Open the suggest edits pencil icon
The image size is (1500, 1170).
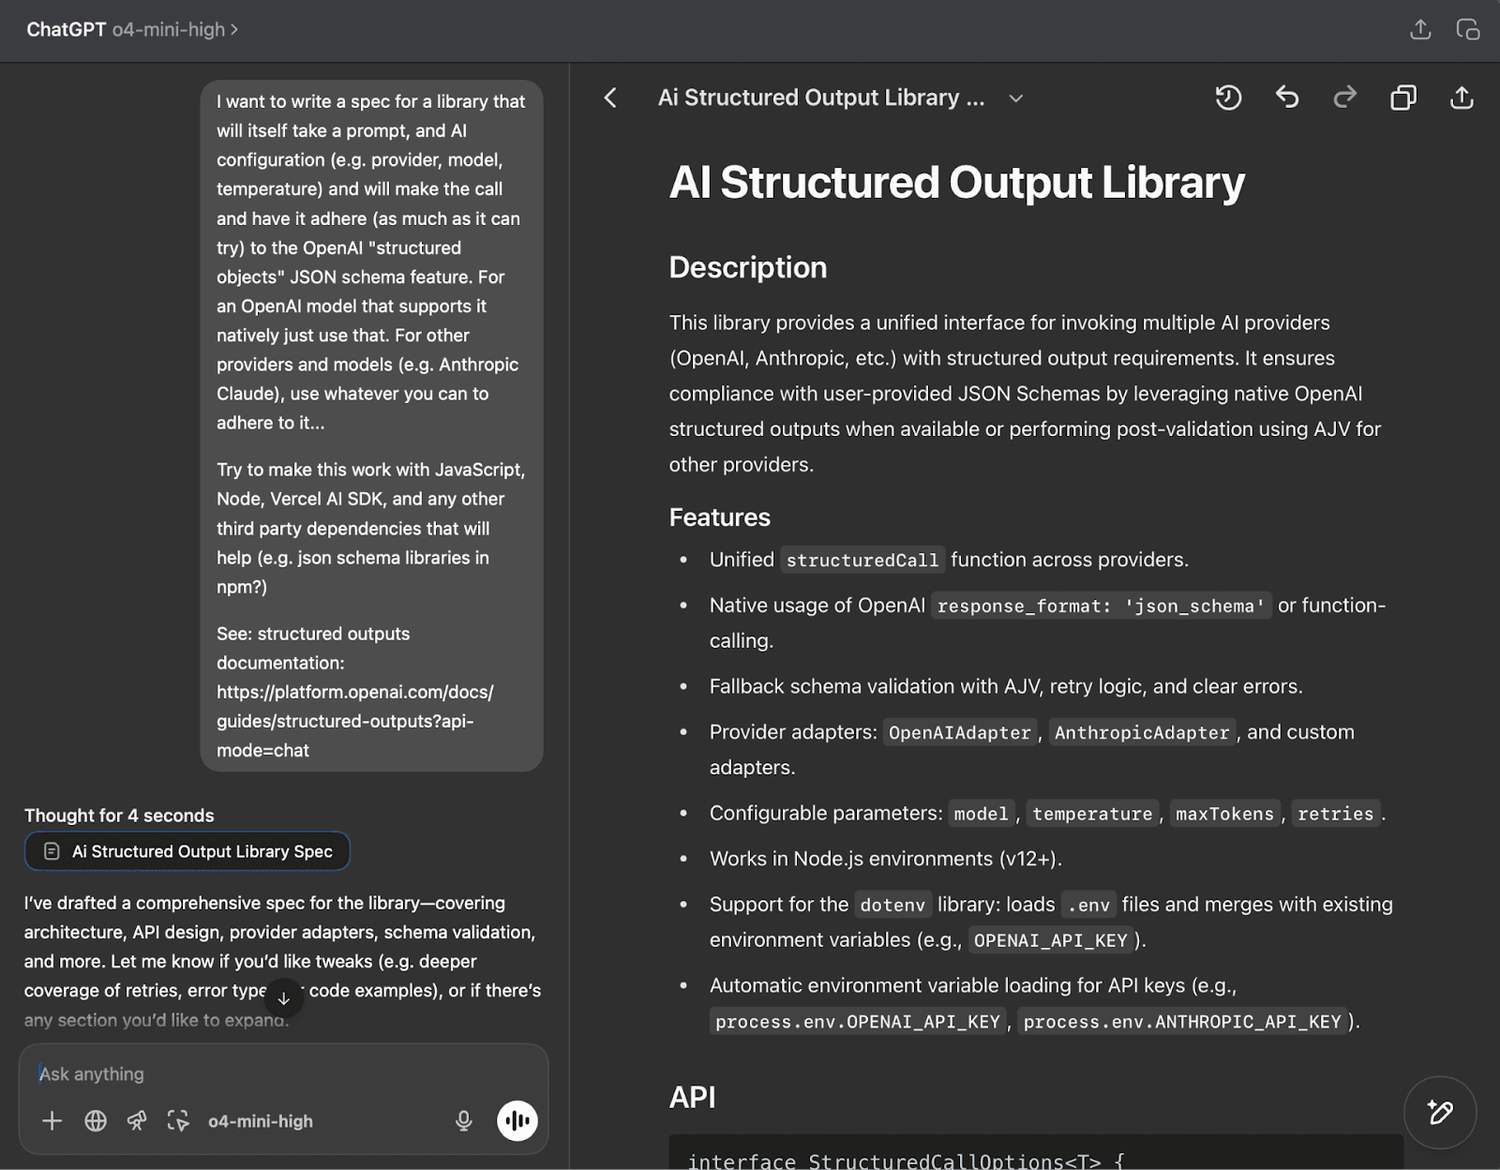pos(1440,1112)
